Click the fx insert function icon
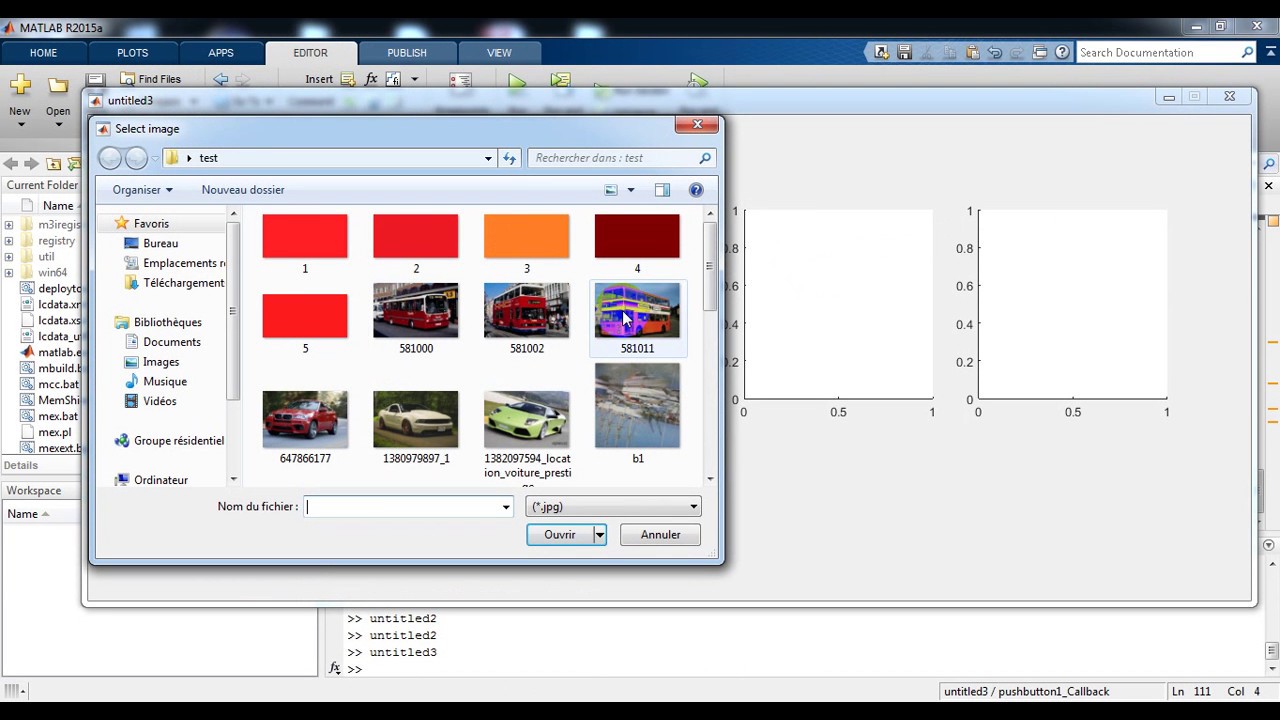 pyautogui.click(x=371, y=79)
